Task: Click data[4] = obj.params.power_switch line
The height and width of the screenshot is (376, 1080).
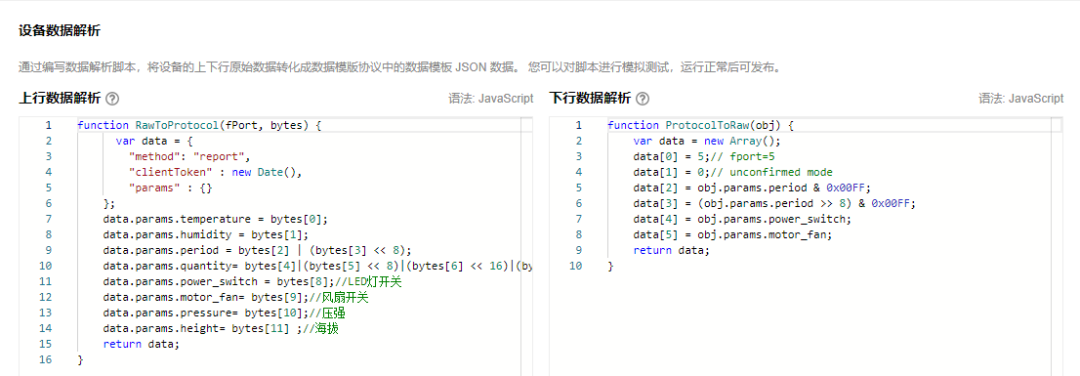Action: point(742,219)
